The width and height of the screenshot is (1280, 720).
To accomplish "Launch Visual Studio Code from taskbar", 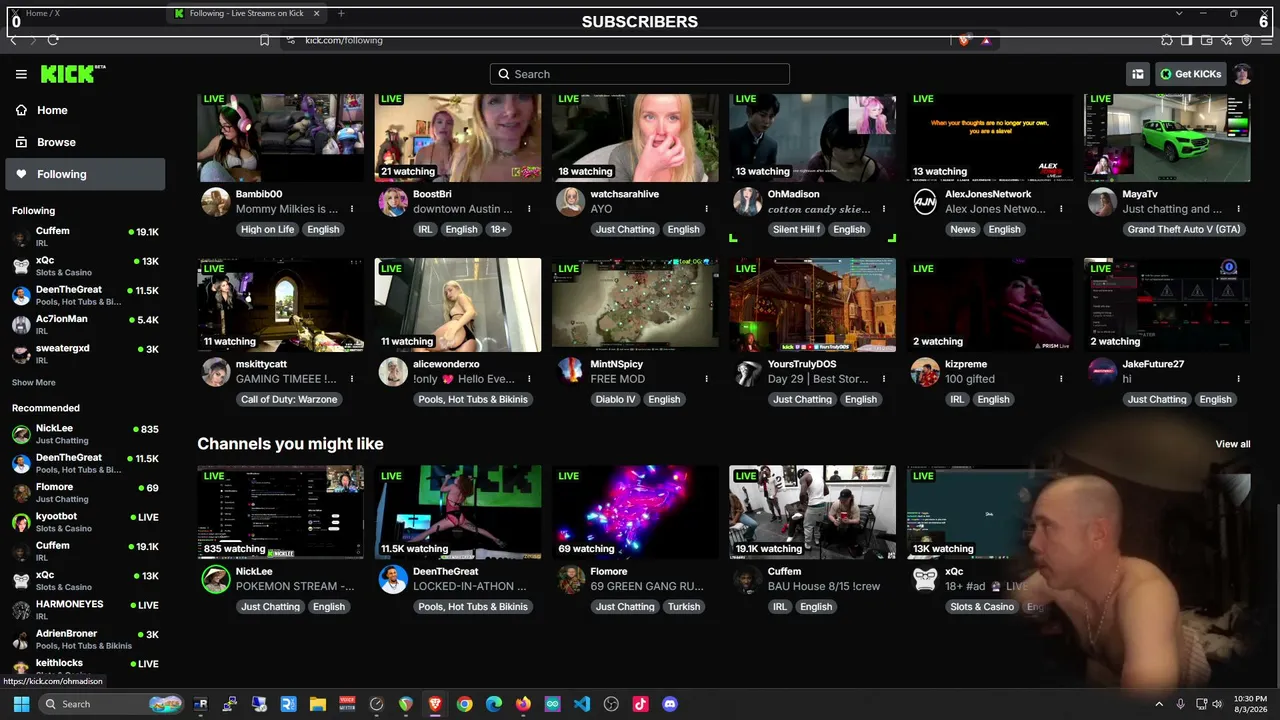I will coord(582,704).
